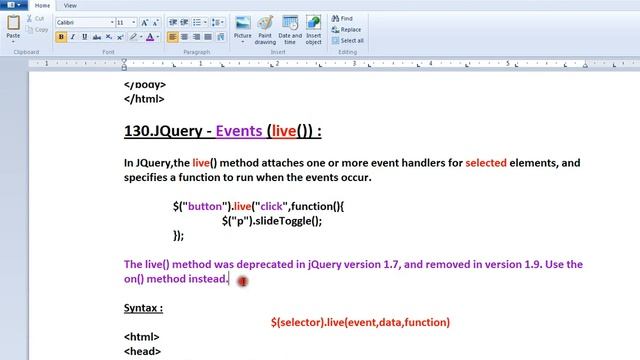640x360 pixels.
Task: Click the Shrink font icon
Action: 156,22
